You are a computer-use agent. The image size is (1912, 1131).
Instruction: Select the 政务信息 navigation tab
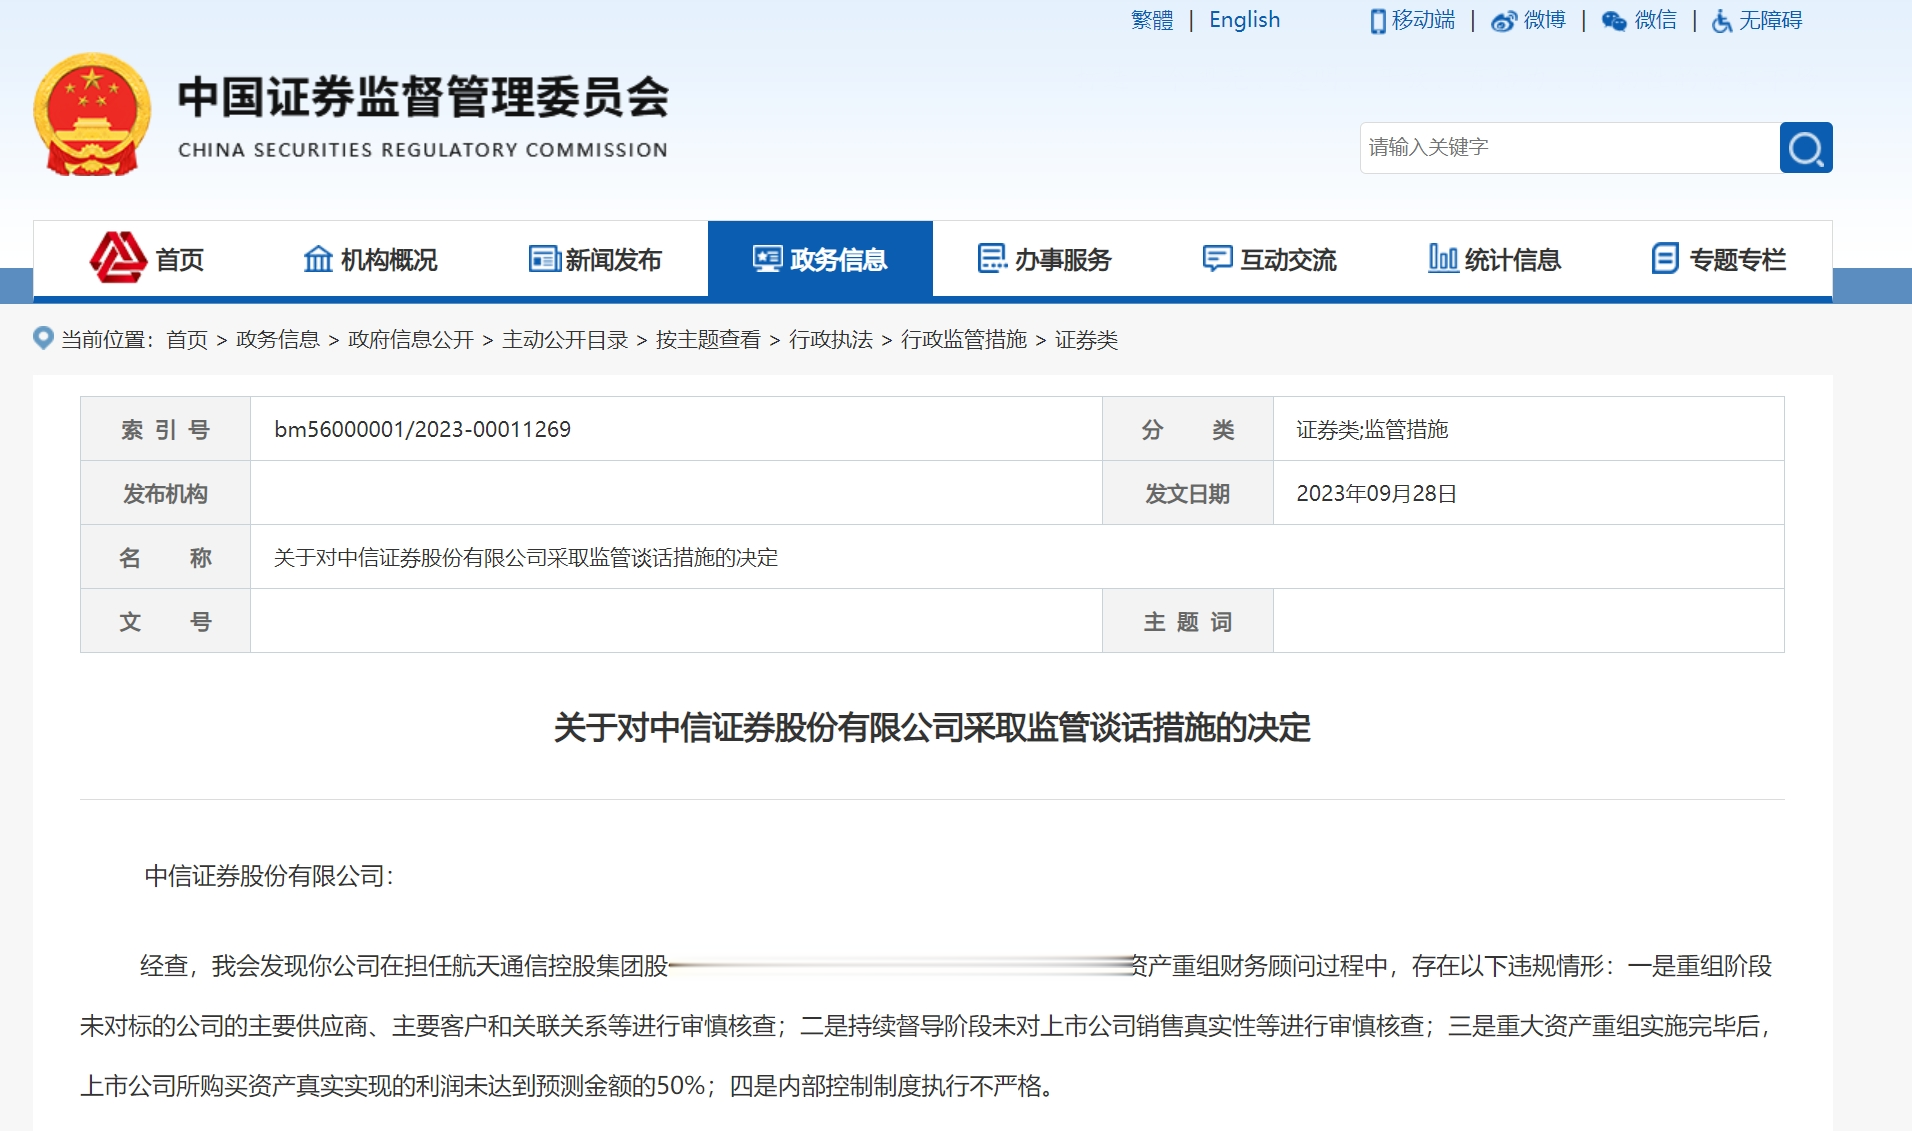tap(820, 259)
